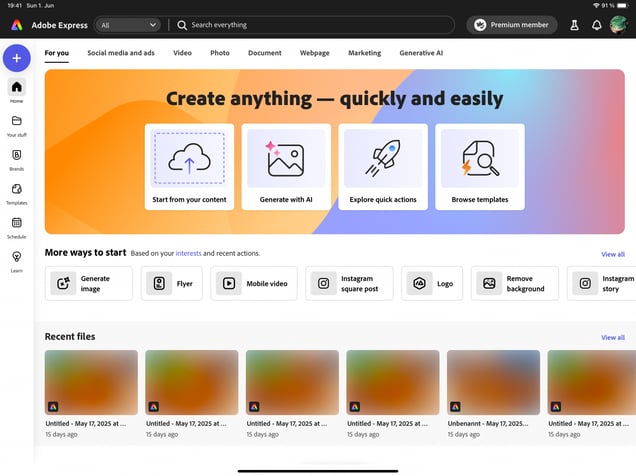Open Learn lightbulb in sidebar
This screenshot has height=476, width=636.
point(16,260)
